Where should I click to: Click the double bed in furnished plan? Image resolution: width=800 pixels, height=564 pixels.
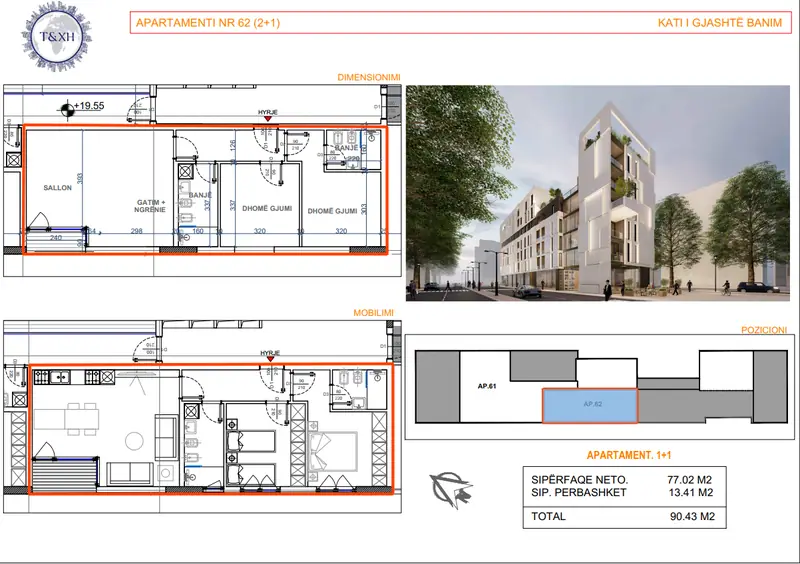coord(332,451)
